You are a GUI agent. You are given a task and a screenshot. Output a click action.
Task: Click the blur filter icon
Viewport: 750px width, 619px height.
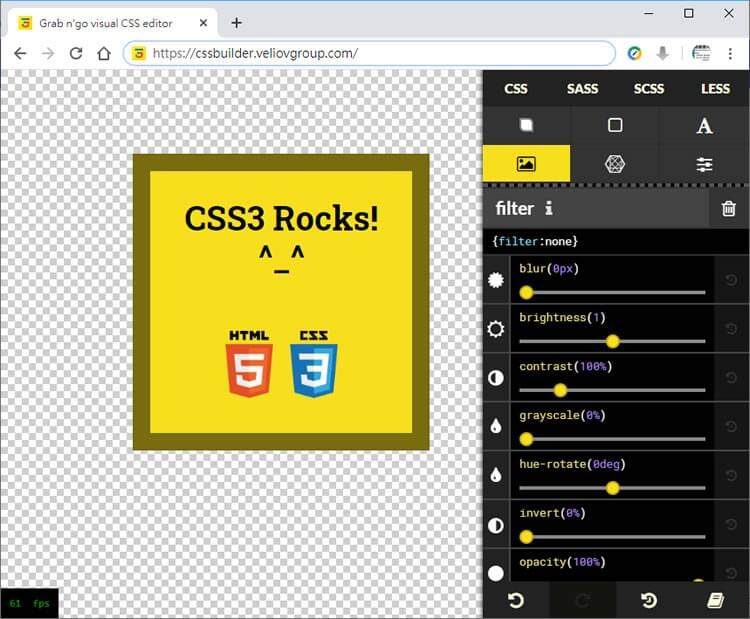point(496,280)
